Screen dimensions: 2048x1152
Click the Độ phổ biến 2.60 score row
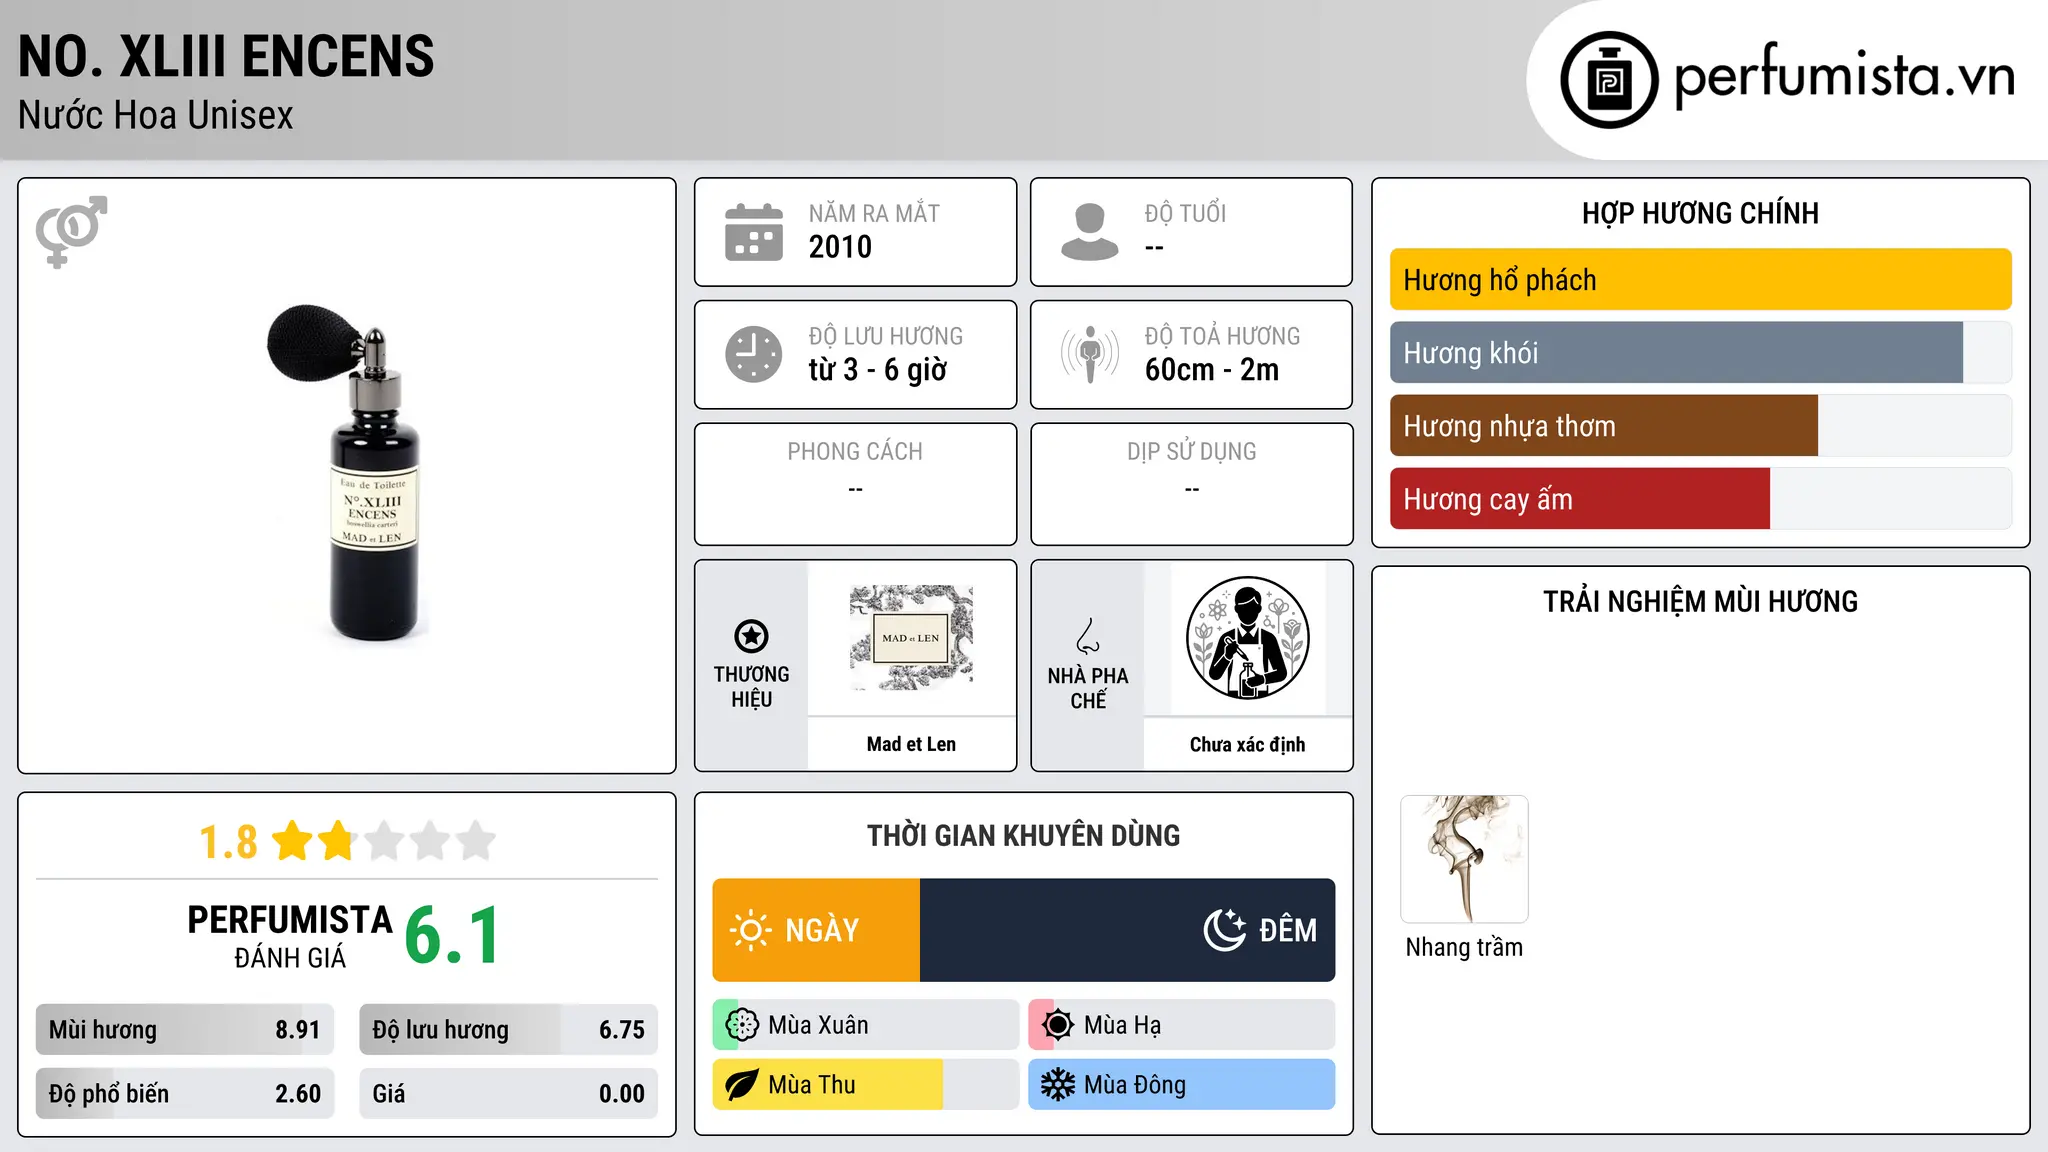click(x=185, y=1094)
